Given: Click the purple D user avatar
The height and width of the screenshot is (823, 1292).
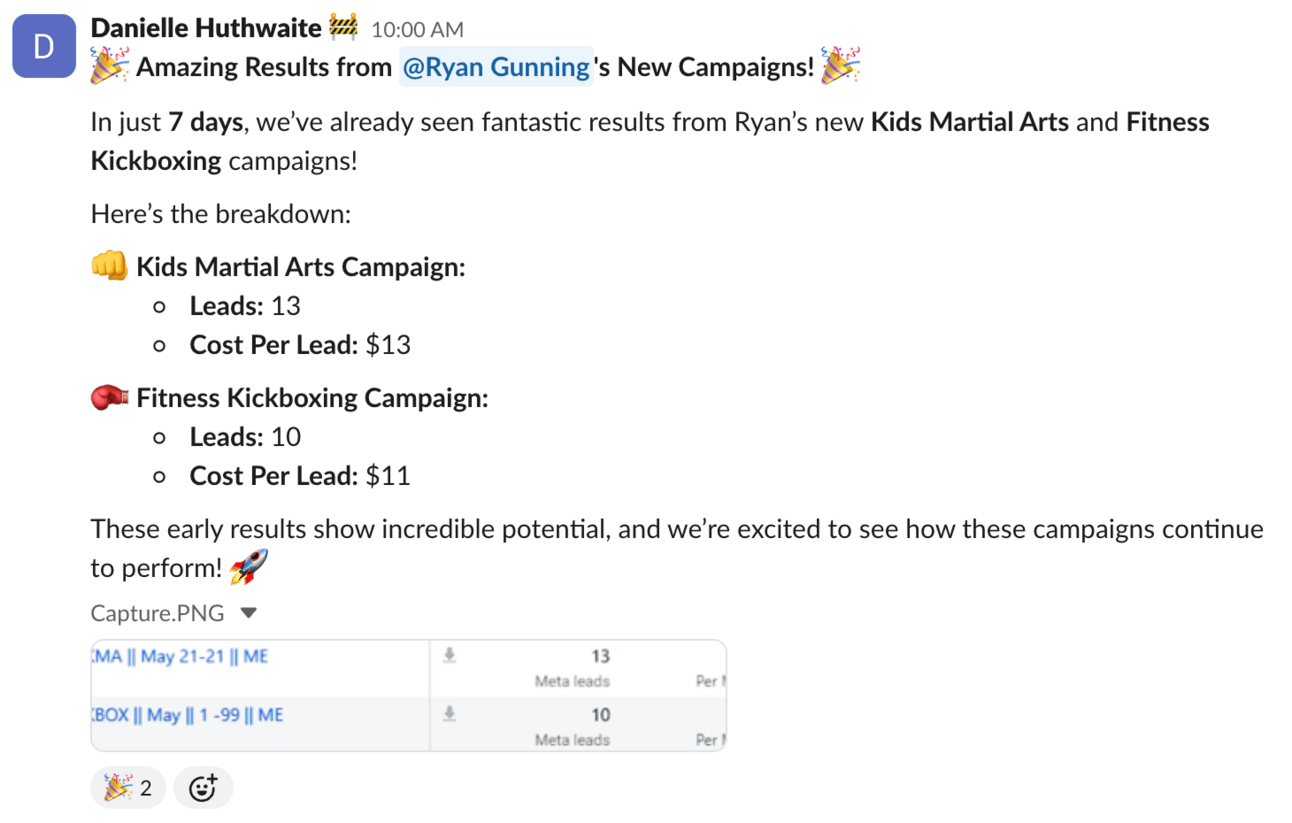Looking at the screenshot, I should pyautogui.click(x=44, y=46).
